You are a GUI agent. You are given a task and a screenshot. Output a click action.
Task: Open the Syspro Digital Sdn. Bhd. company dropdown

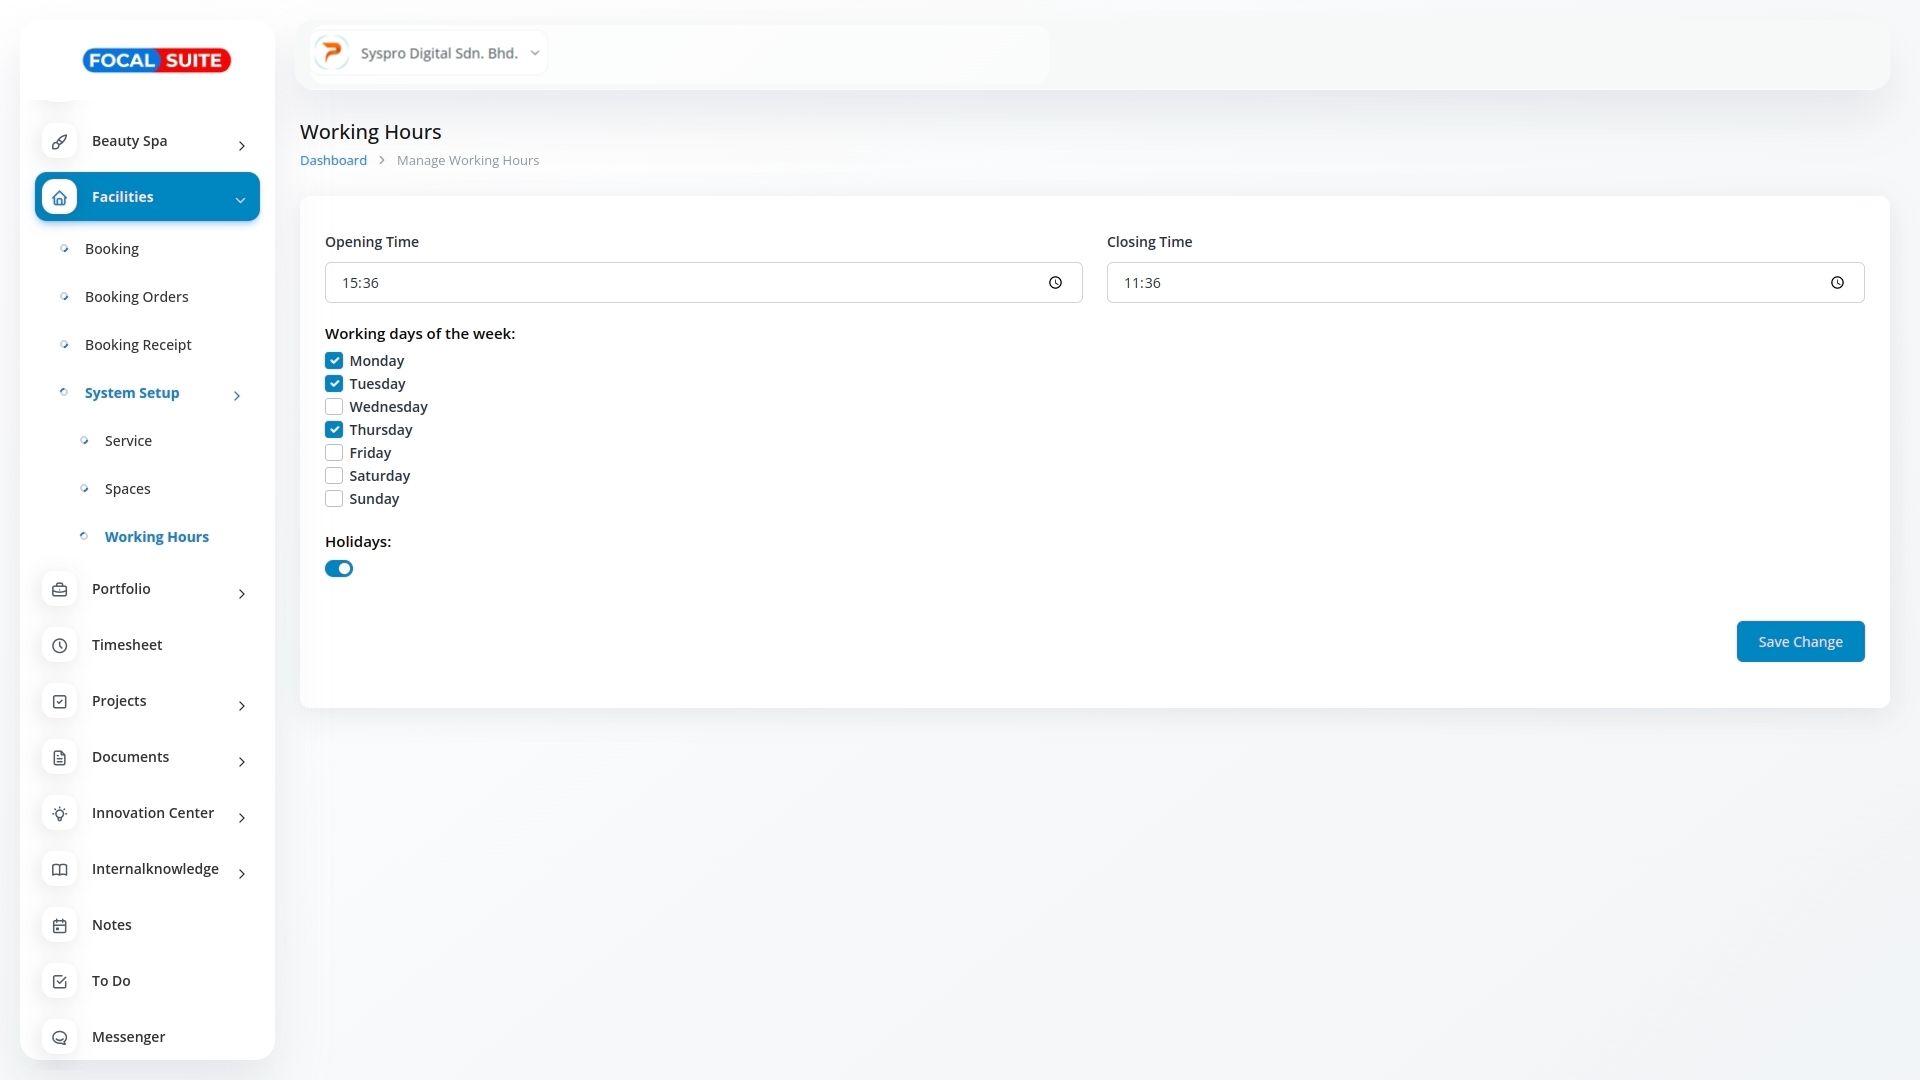point(430,53)
